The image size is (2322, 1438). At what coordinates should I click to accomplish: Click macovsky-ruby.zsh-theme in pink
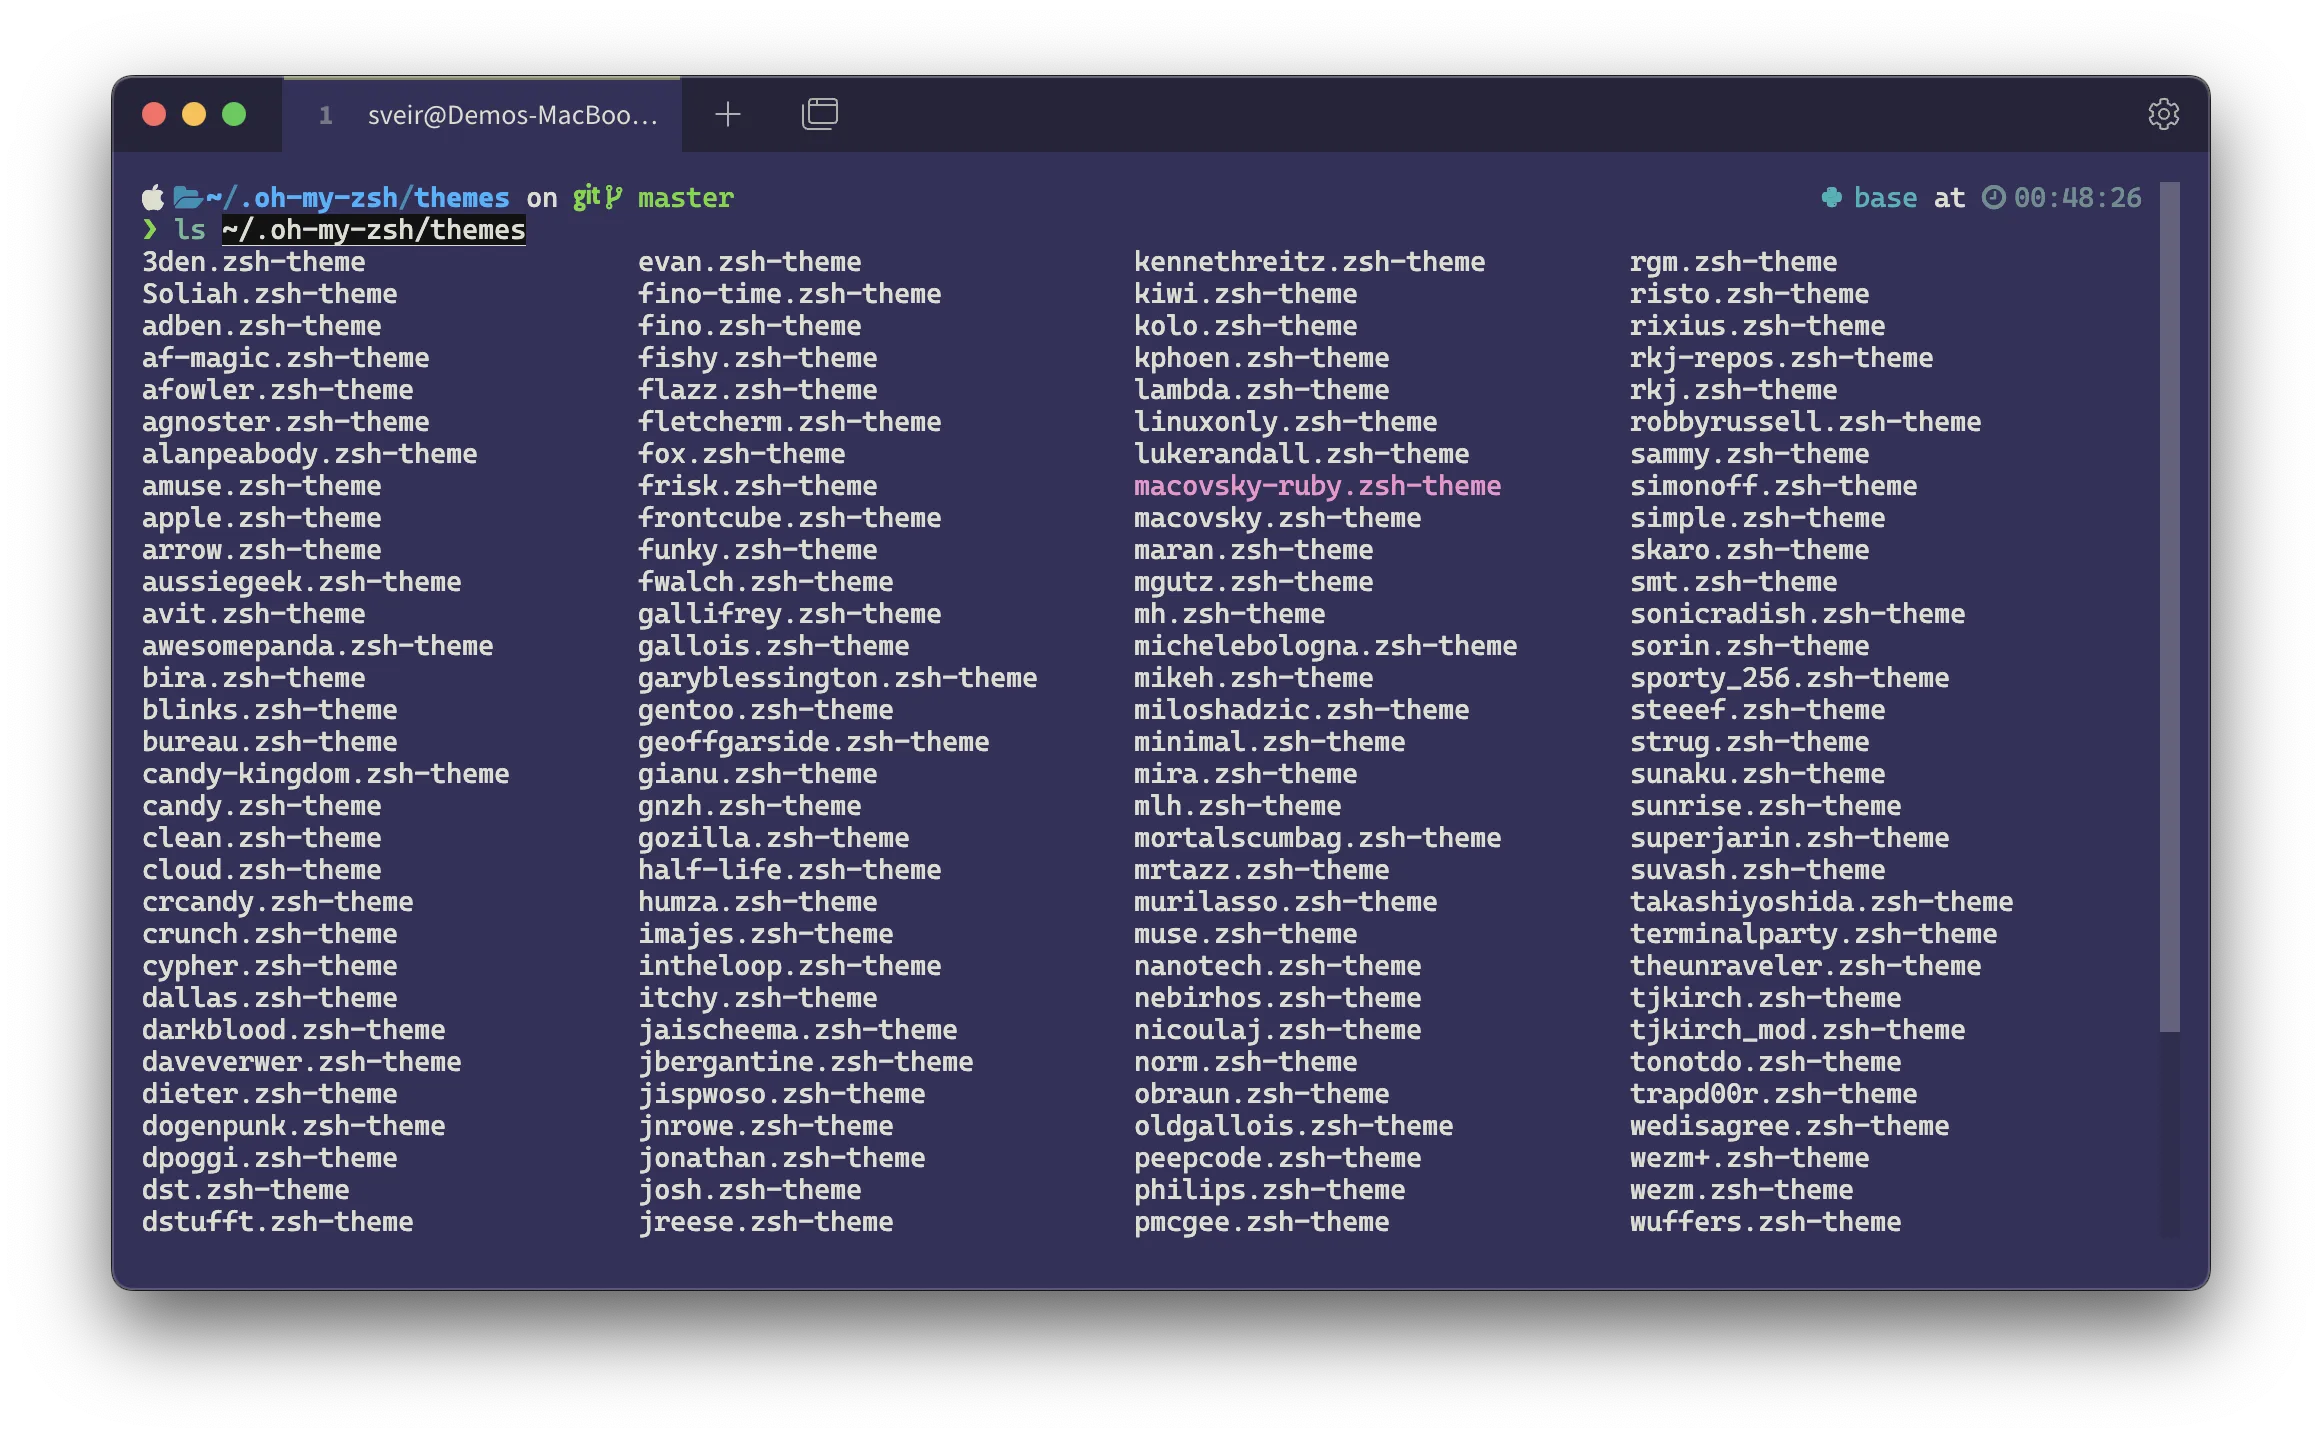pos(1317,486)
